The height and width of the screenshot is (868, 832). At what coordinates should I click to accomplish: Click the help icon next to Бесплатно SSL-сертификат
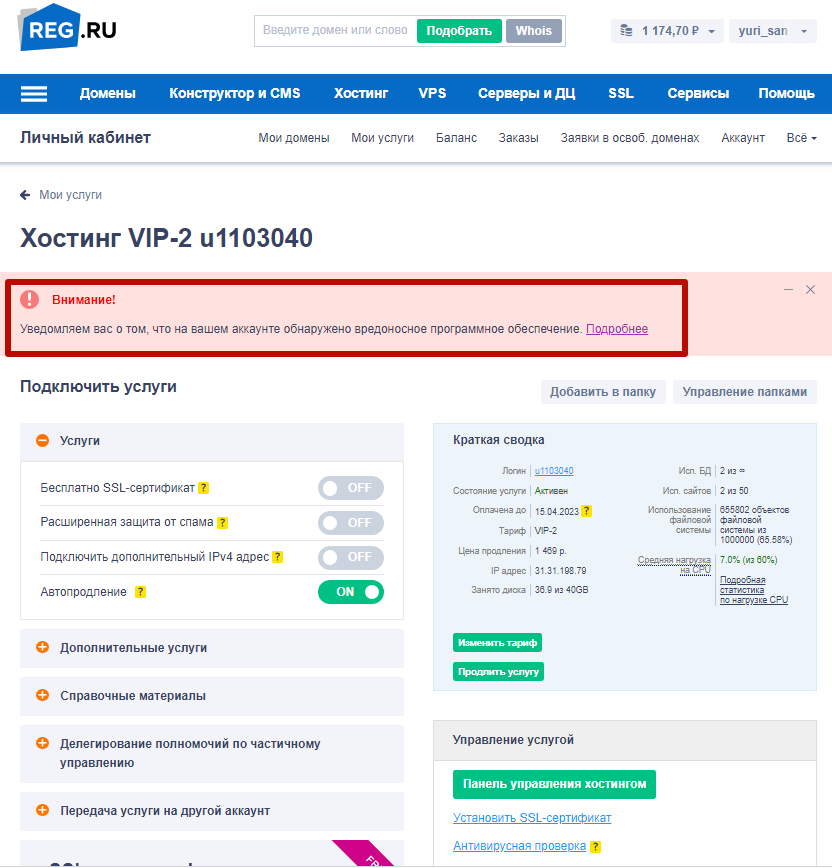coord(204,488)
